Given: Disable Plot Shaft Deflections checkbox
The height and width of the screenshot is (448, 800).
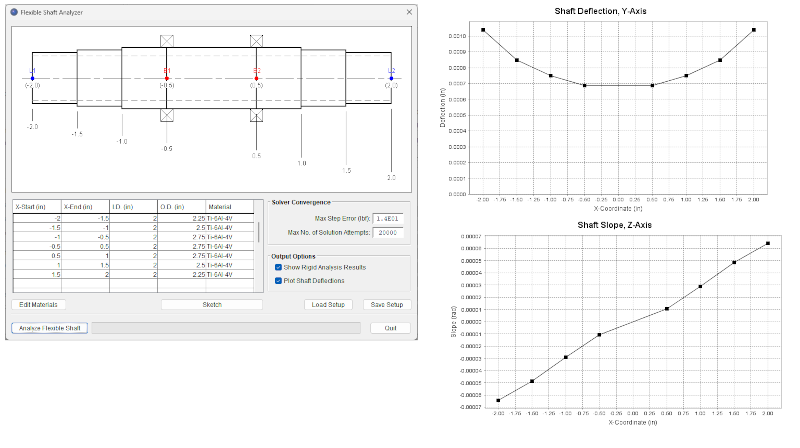Looking at the screenshot, I should click(278, 281).
